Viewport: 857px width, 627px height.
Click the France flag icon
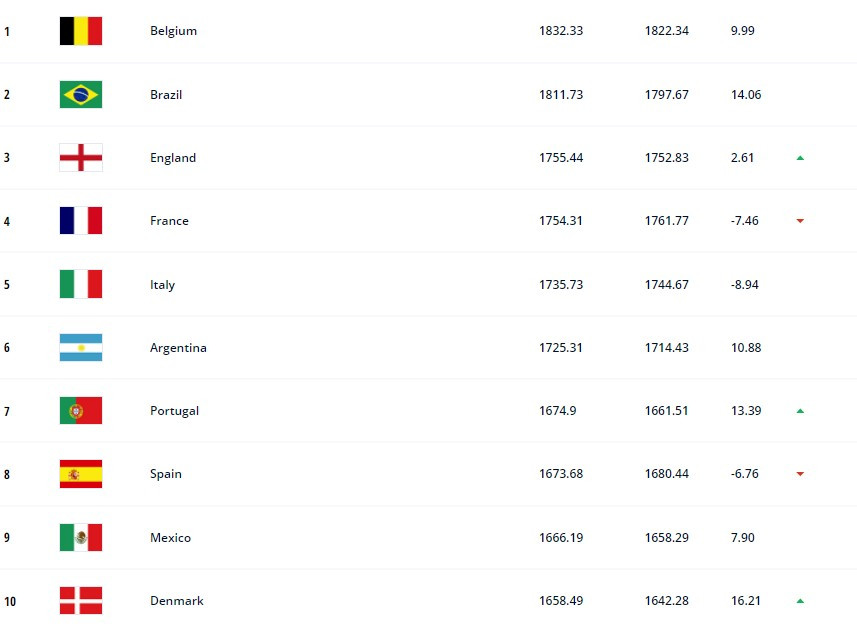point(81,221)
